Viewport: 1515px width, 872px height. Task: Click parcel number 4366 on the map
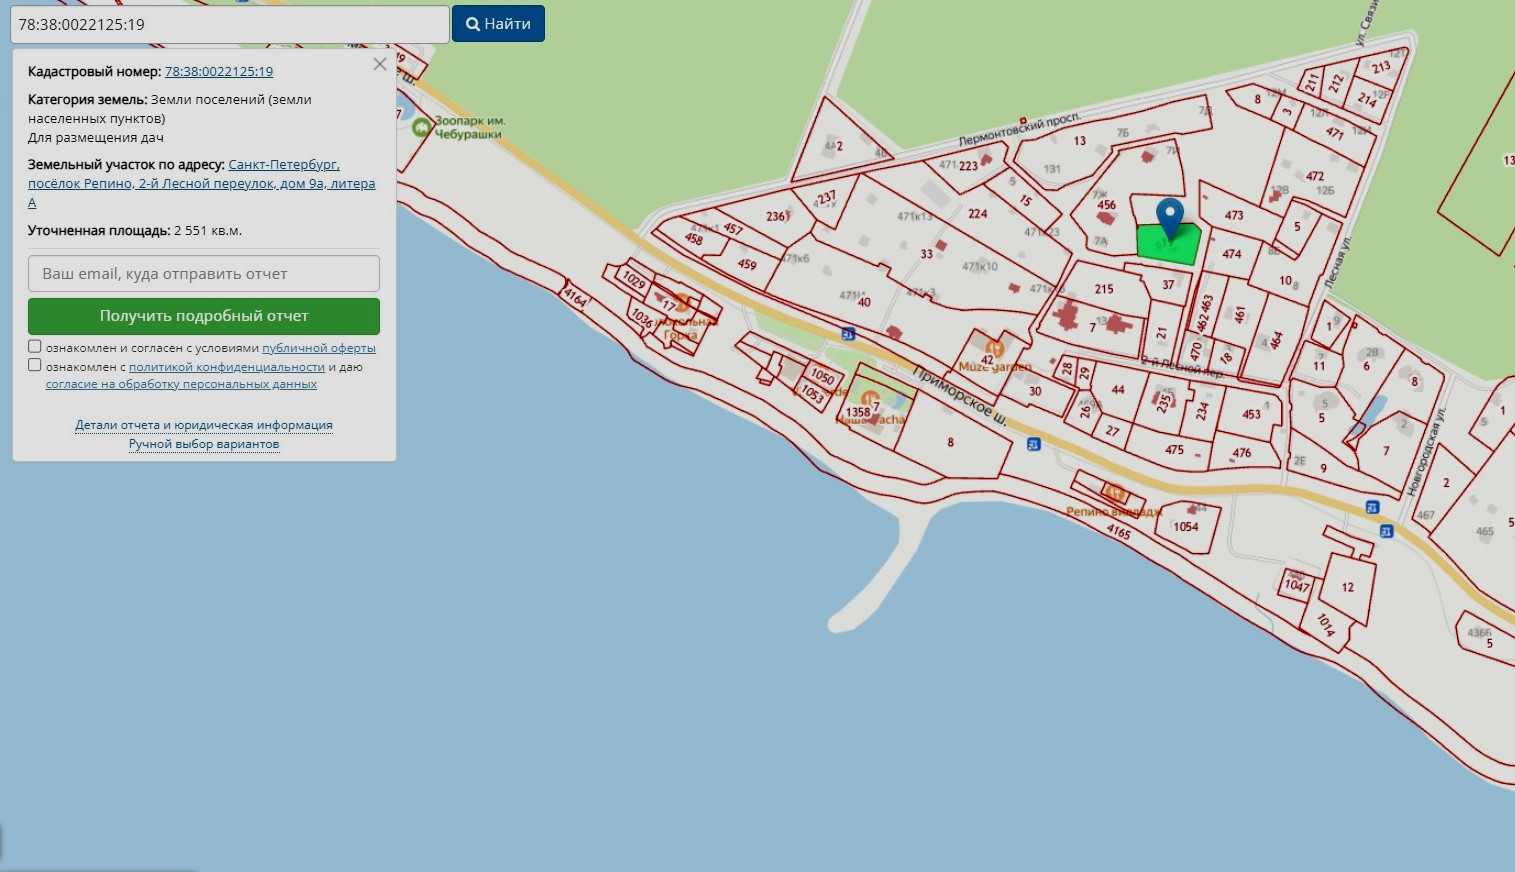[x=1479, y=632]
